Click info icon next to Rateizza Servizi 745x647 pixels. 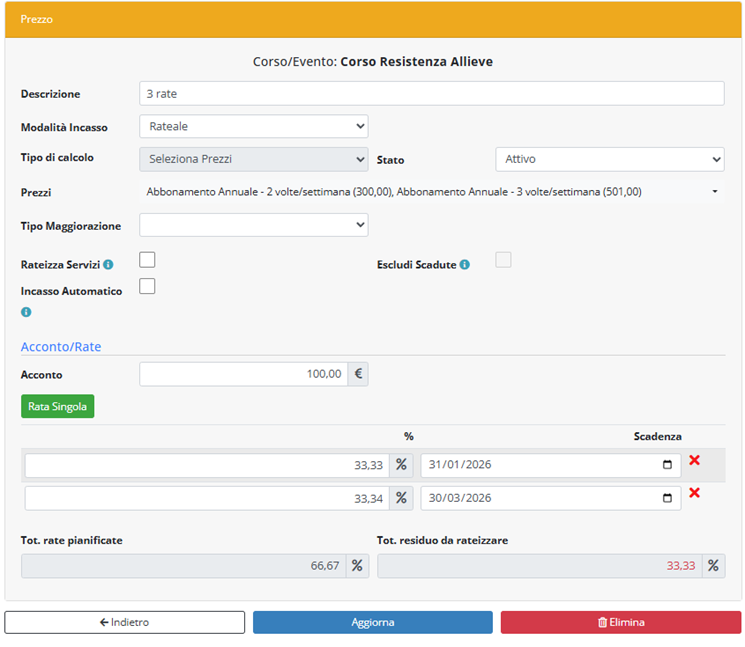point(108,265)
